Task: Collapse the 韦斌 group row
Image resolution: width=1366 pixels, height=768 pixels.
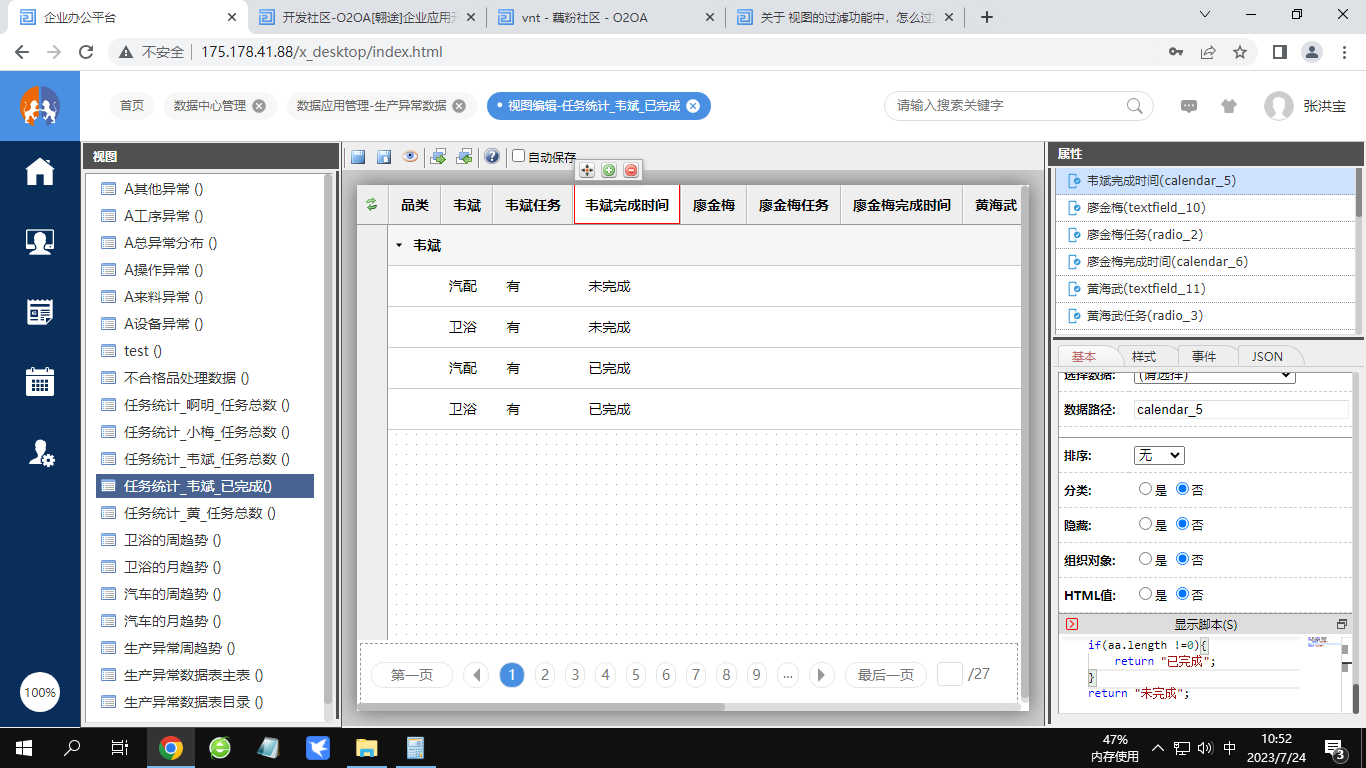Action: (399, 245)
